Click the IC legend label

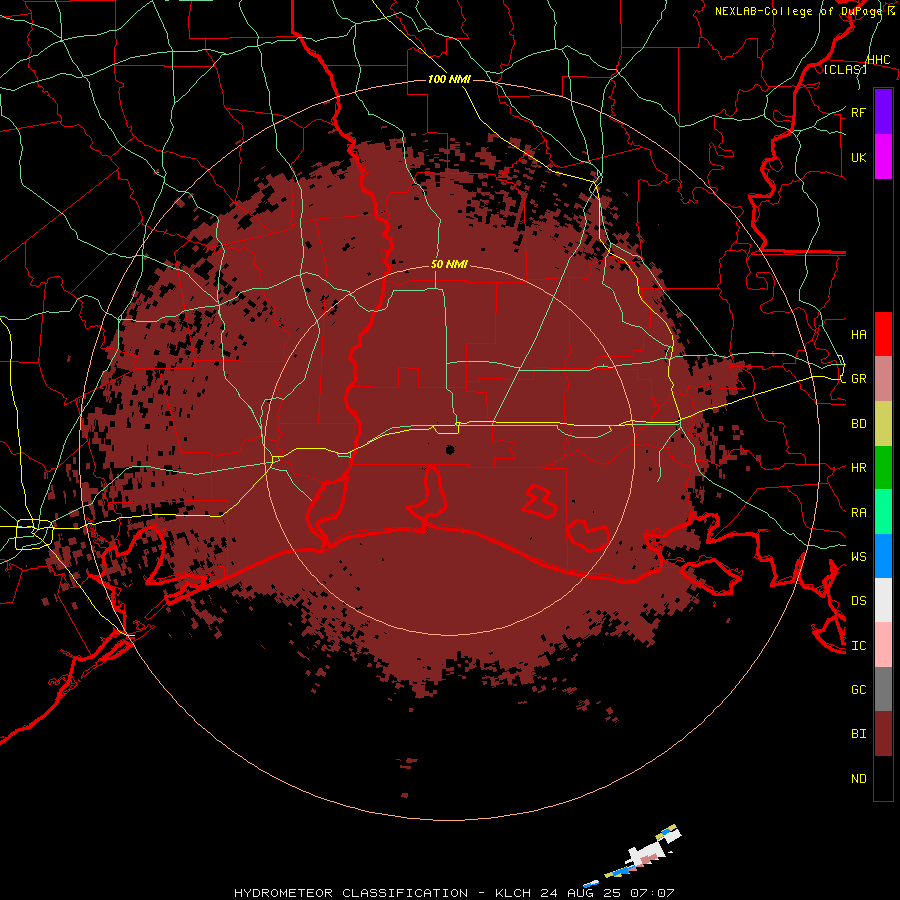click(x=858, y=646)
